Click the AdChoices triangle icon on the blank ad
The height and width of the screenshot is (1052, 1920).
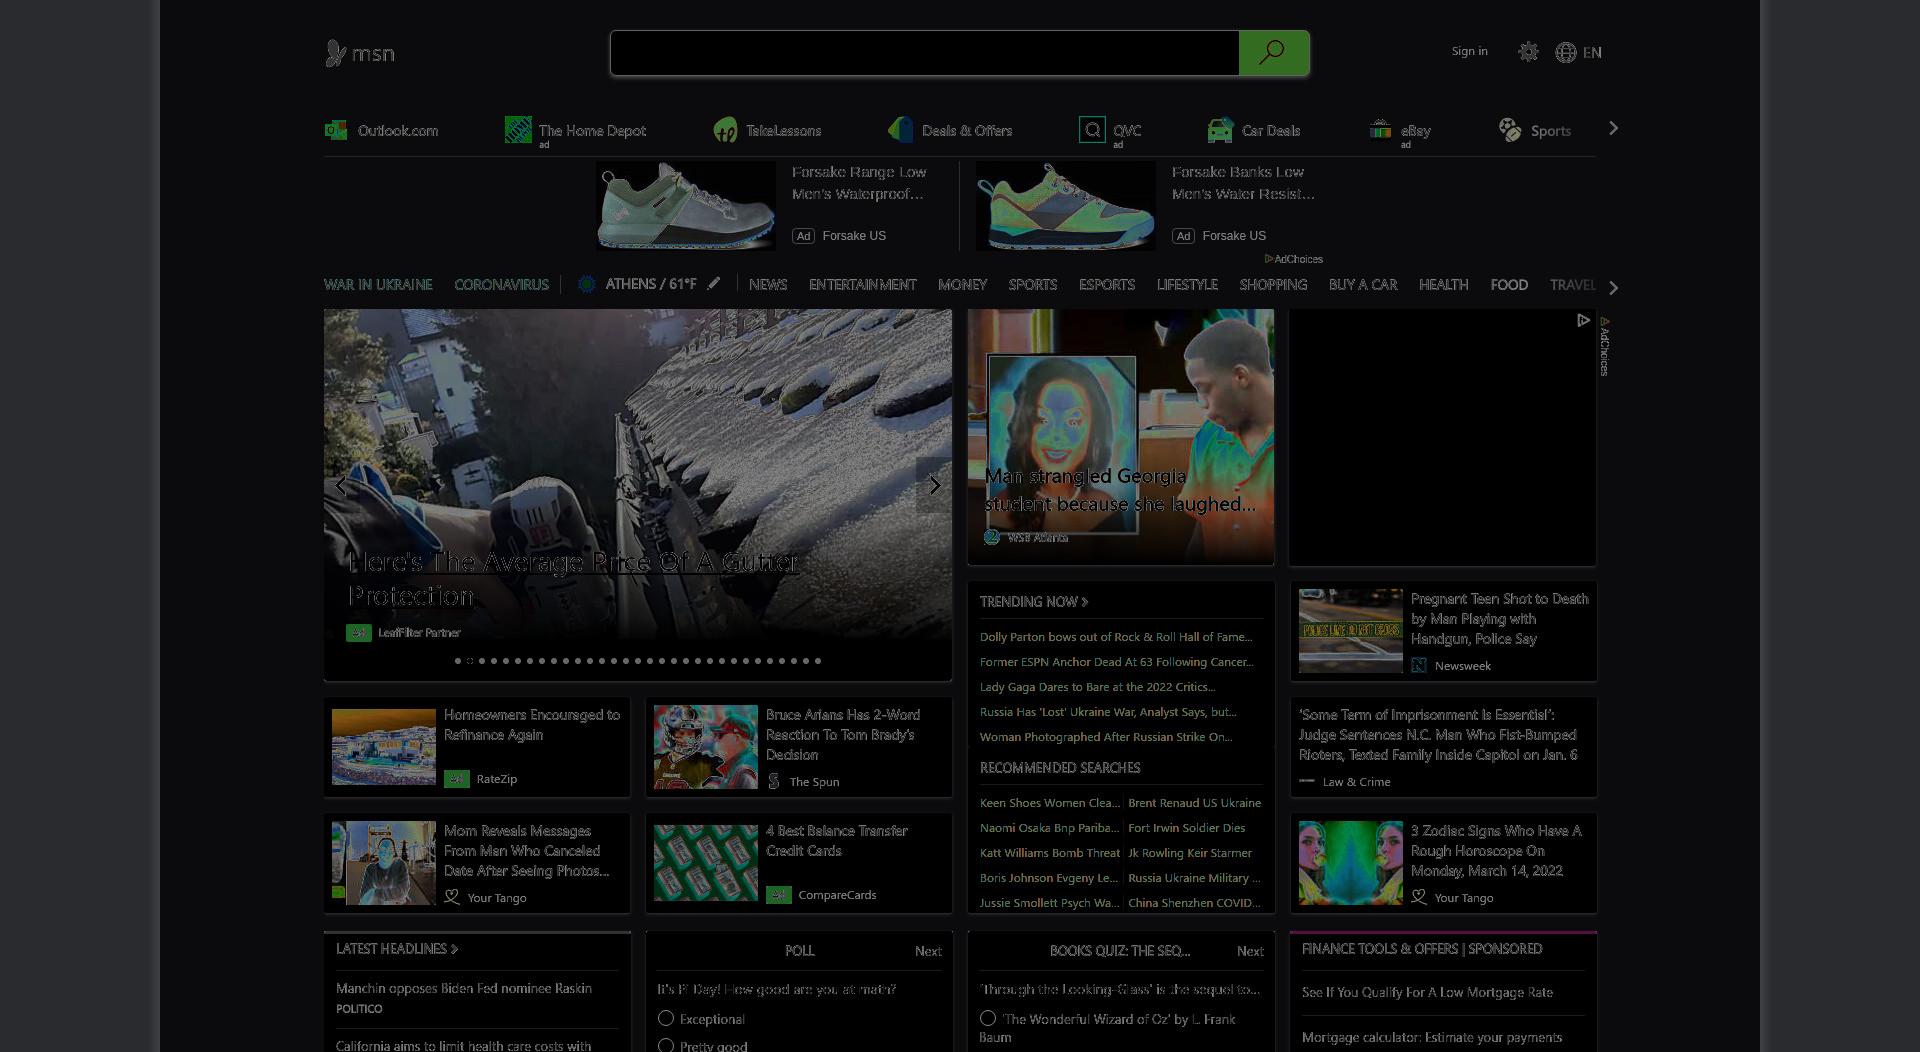(1583, 321)
